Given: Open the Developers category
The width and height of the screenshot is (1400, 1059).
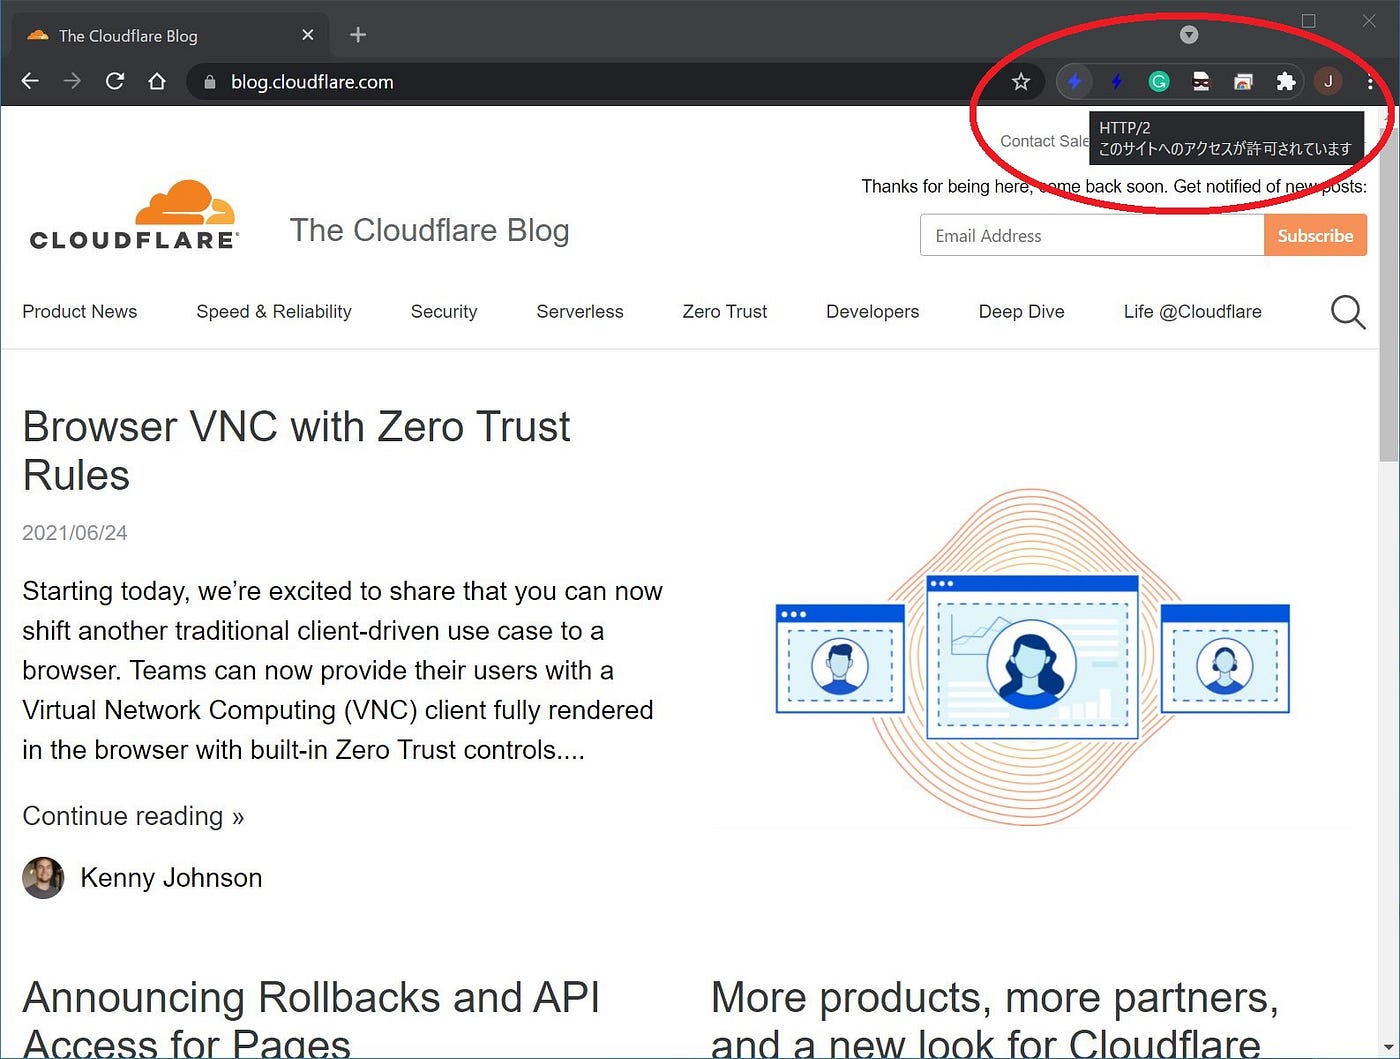Looking at the screenshot, I should click(x=872, y=312).
